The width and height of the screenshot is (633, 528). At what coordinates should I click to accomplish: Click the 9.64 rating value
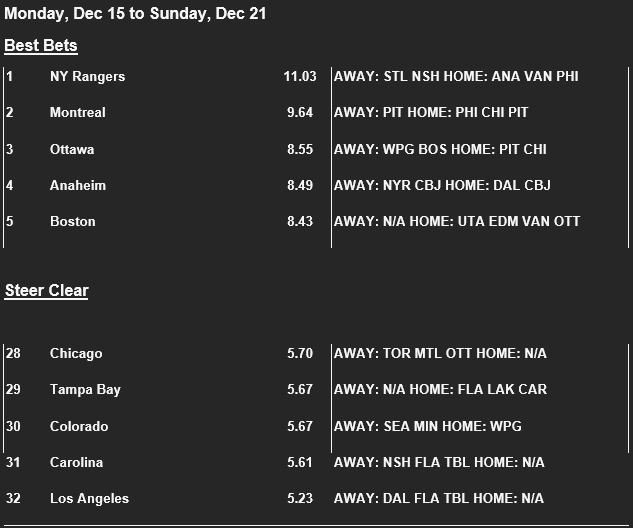coord(300,112)
